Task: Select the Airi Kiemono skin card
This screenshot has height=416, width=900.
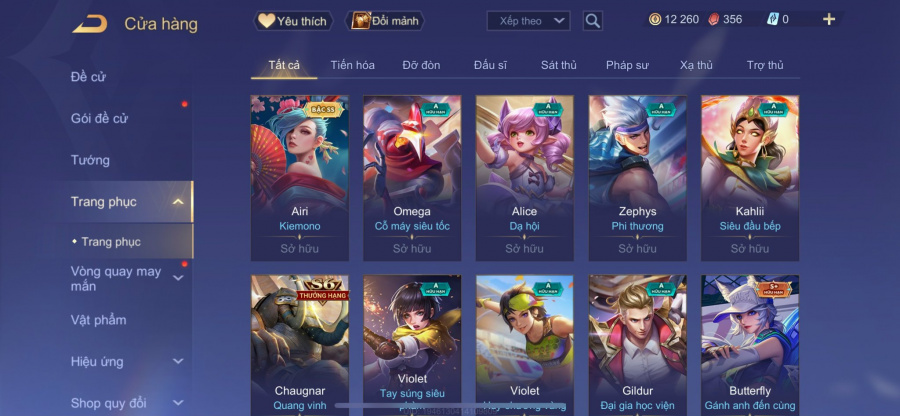Action: pos(300,178)
